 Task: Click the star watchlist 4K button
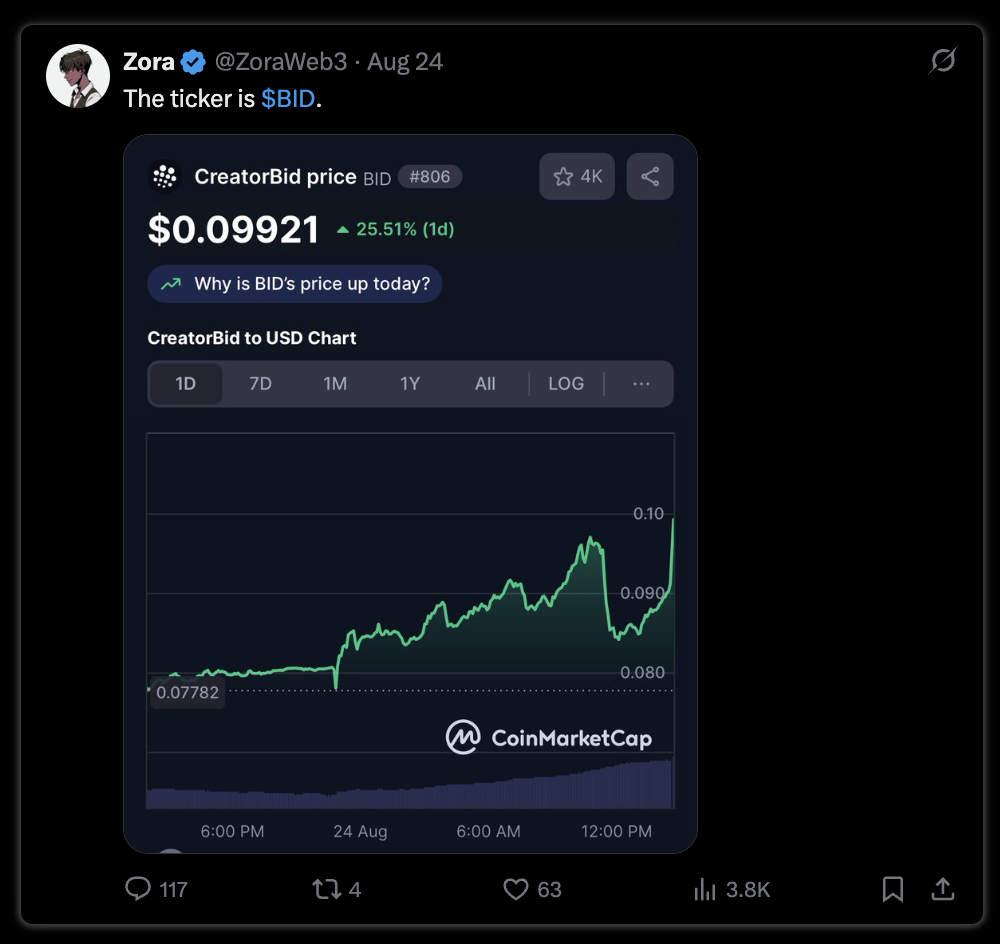tap(577, 177)
